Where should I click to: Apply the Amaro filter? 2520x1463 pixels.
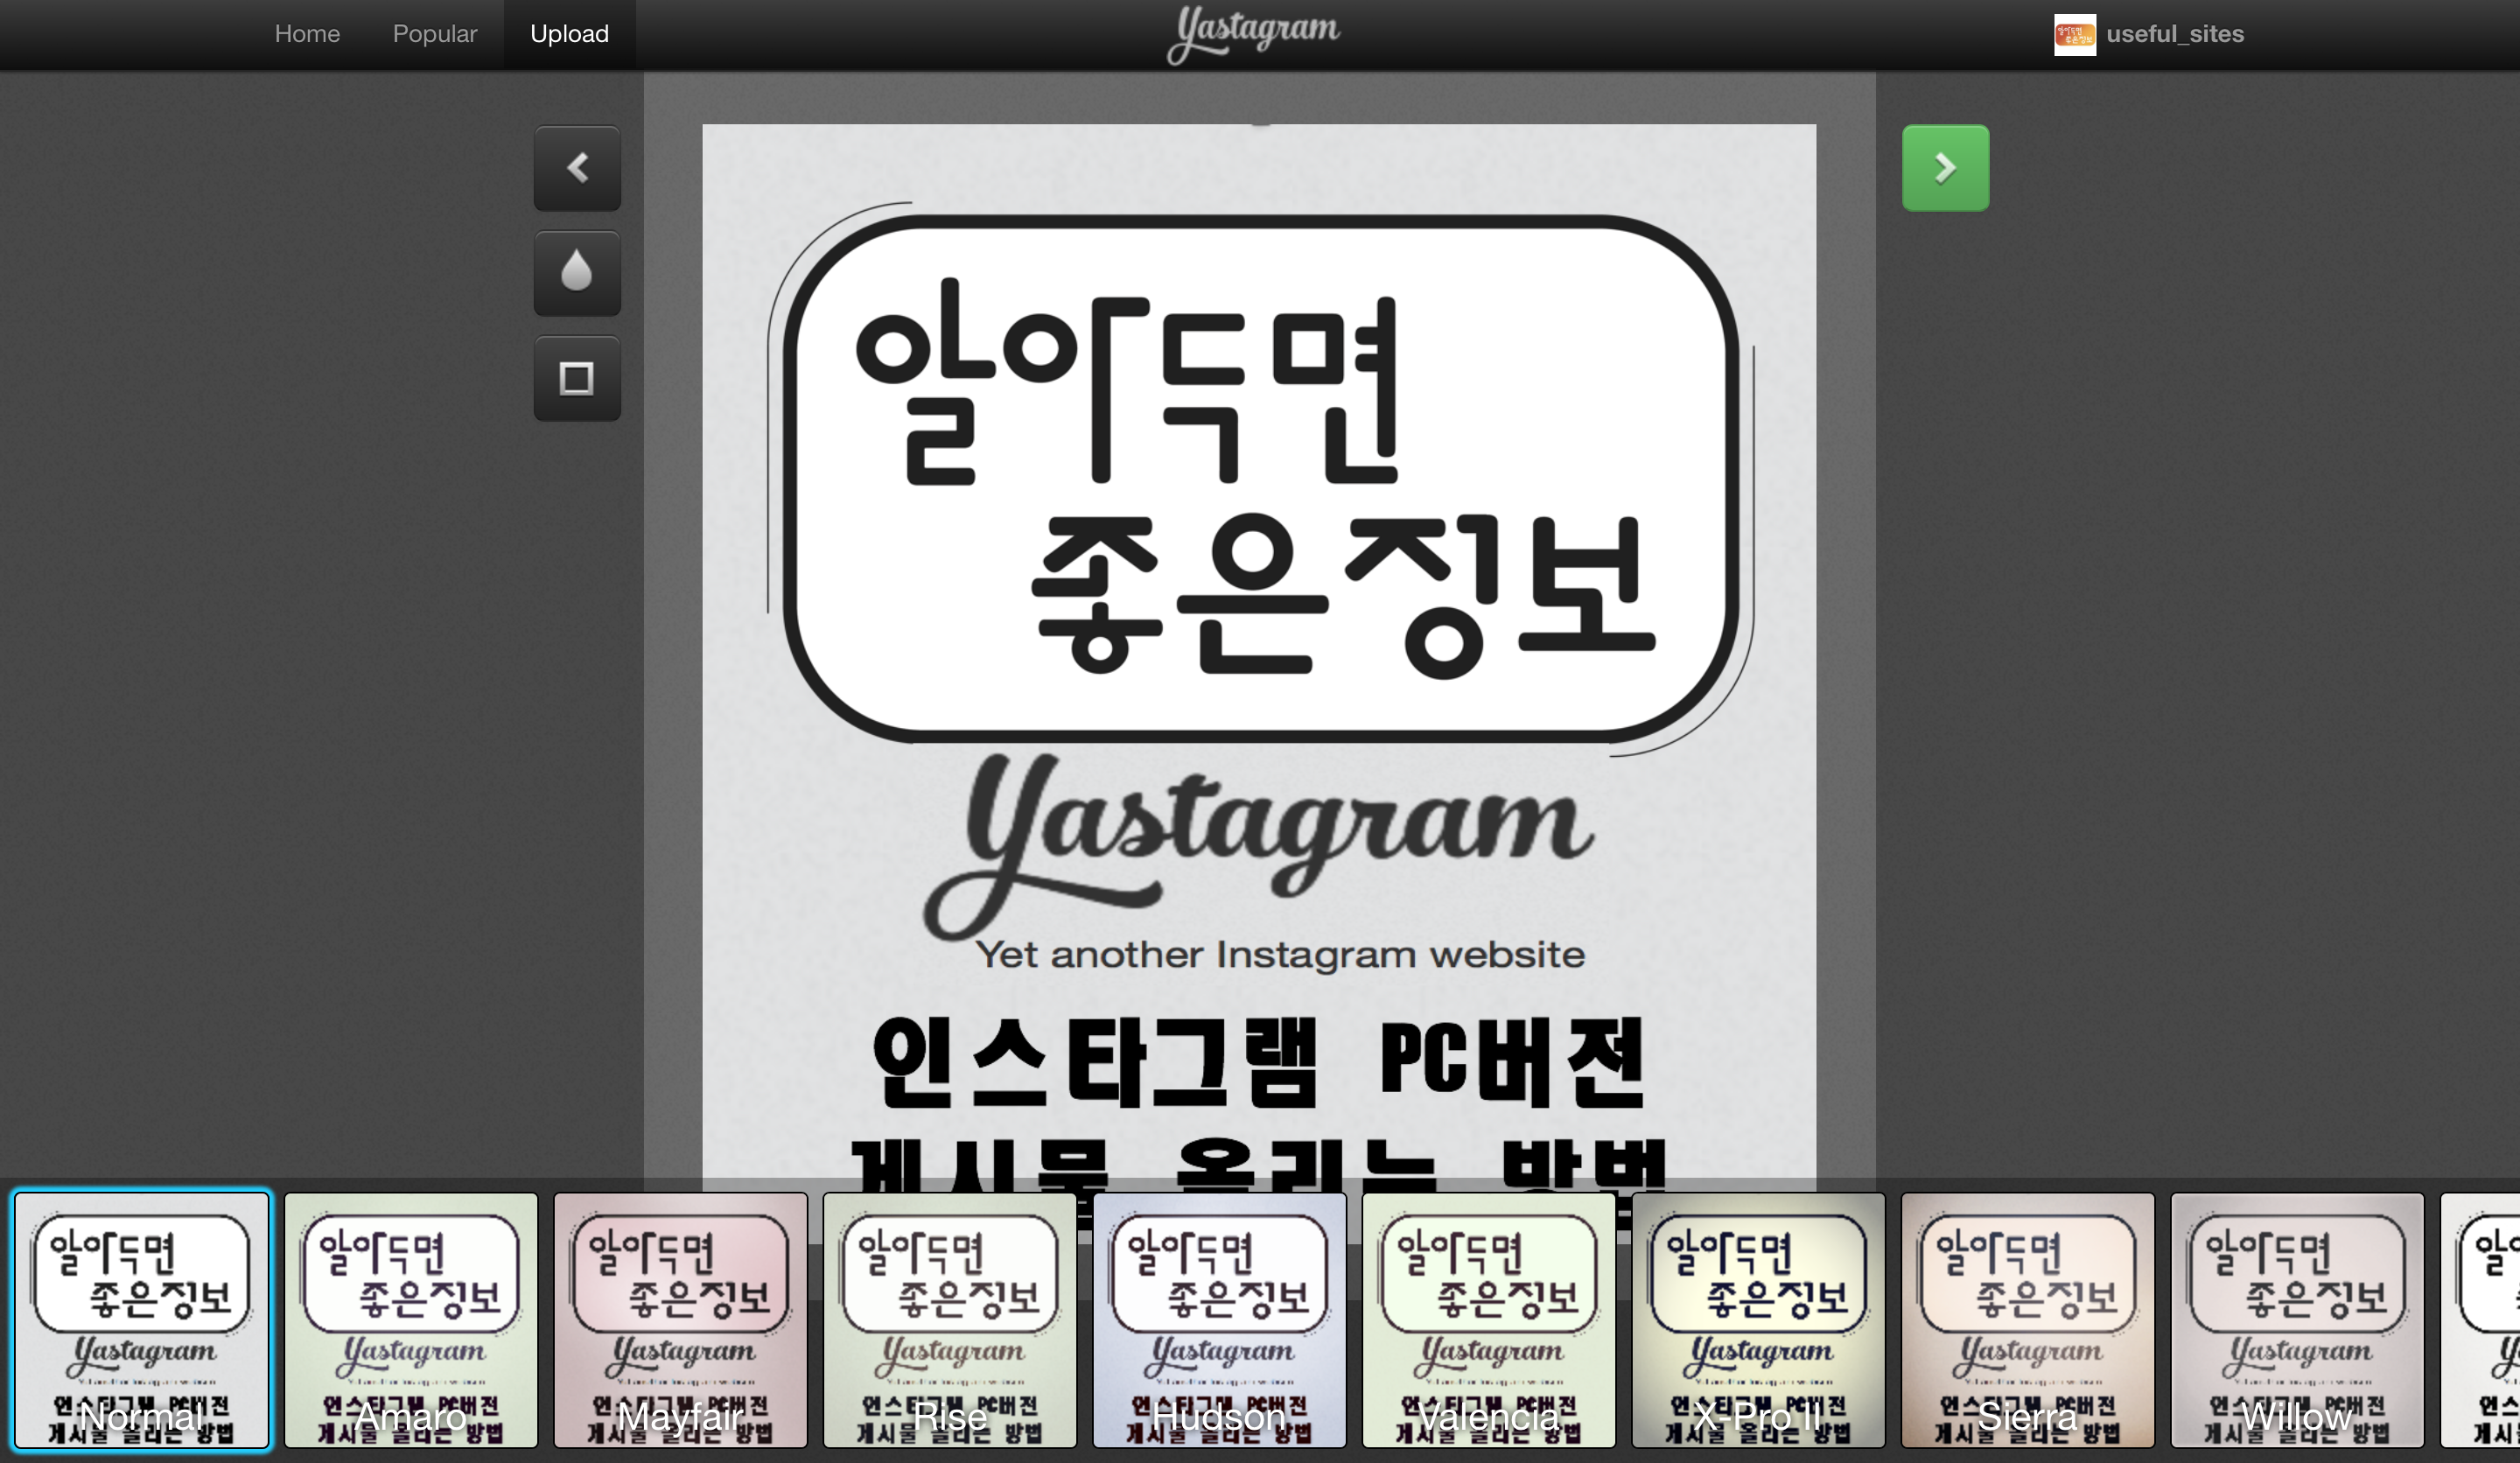[410, 1319]
